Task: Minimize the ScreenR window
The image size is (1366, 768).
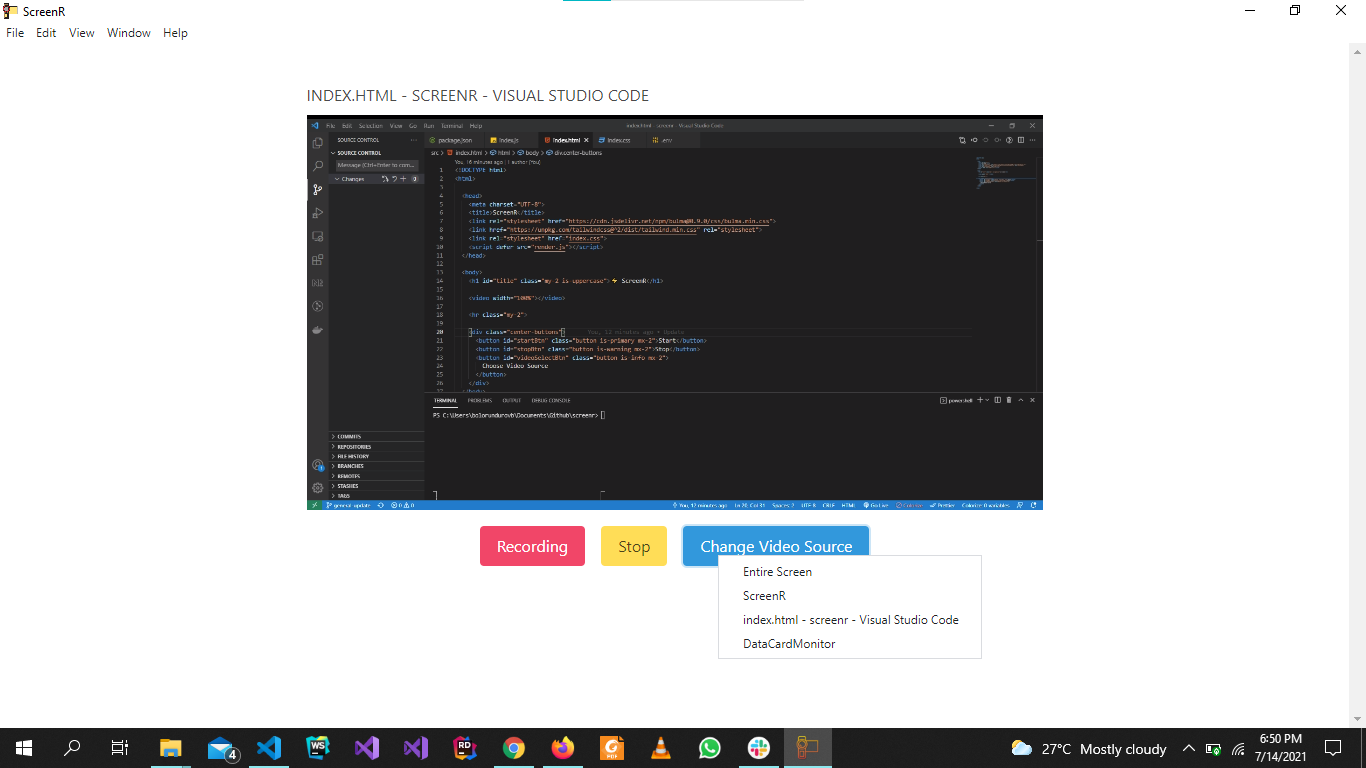Action: [x=1251, y=11]
